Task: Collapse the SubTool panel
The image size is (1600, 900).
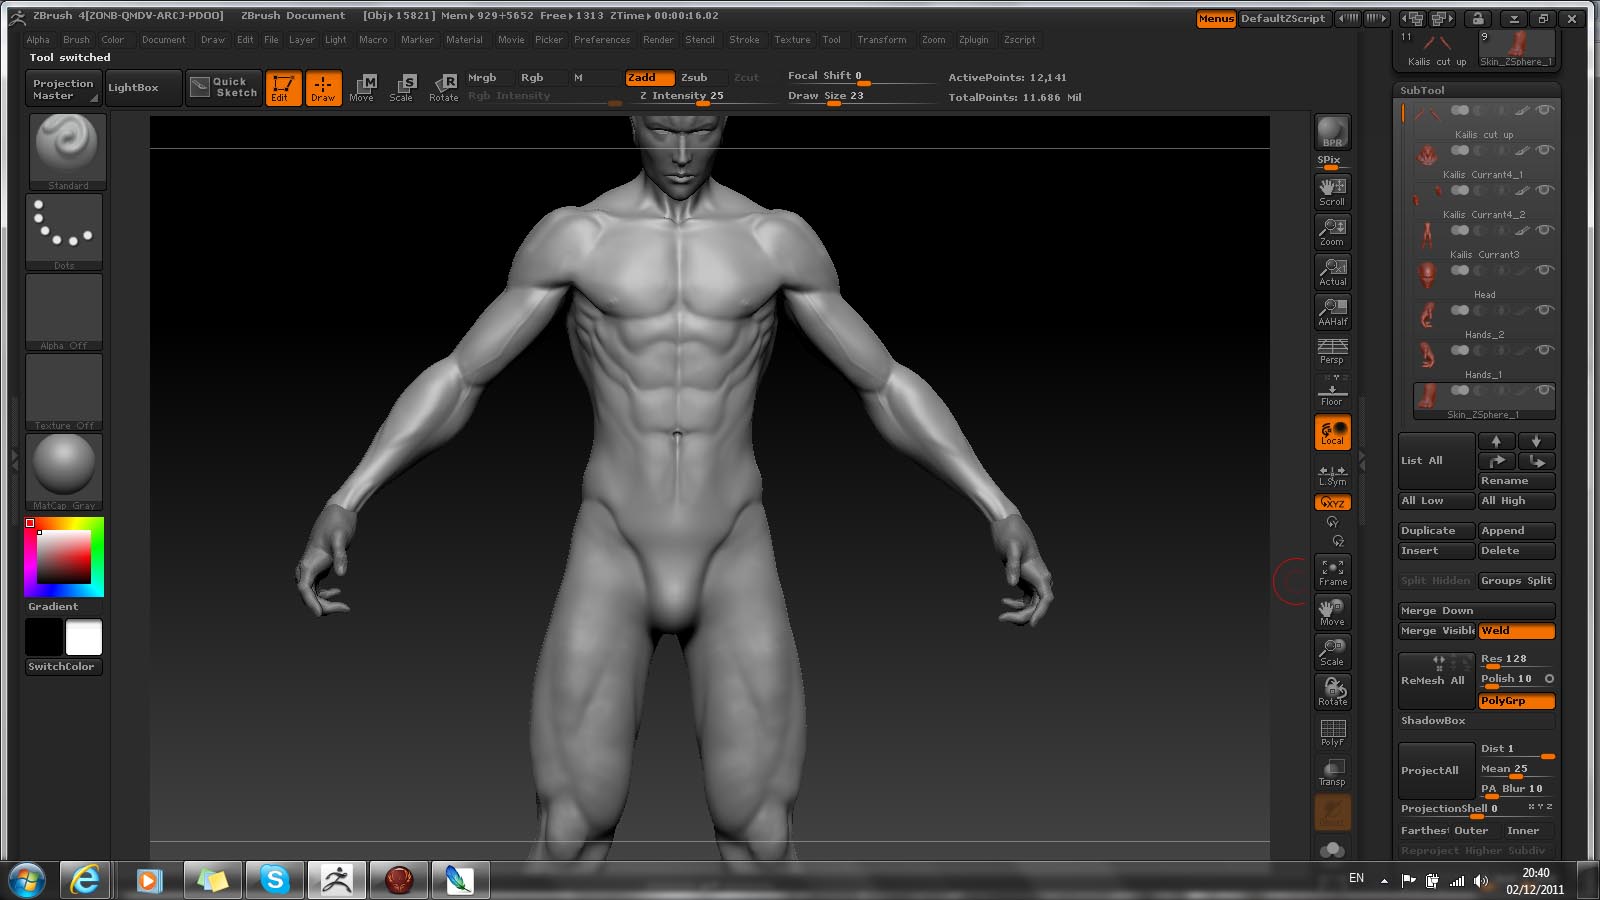Action: 1424,90
